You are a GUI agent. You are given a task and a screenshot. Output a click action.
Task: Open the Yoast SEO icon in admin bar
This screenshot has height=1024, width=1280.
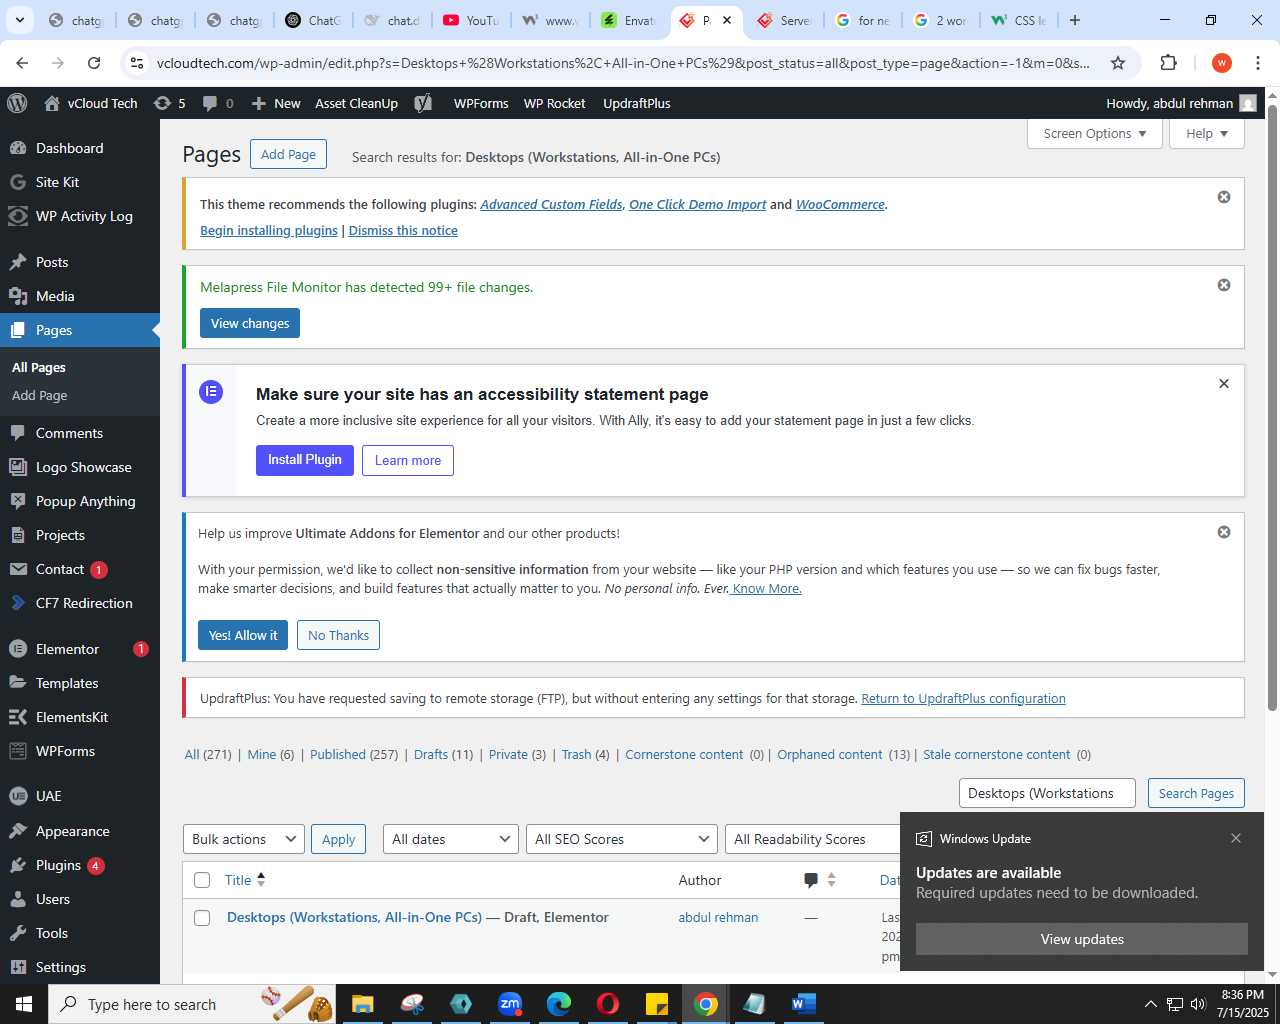point(423,103)
